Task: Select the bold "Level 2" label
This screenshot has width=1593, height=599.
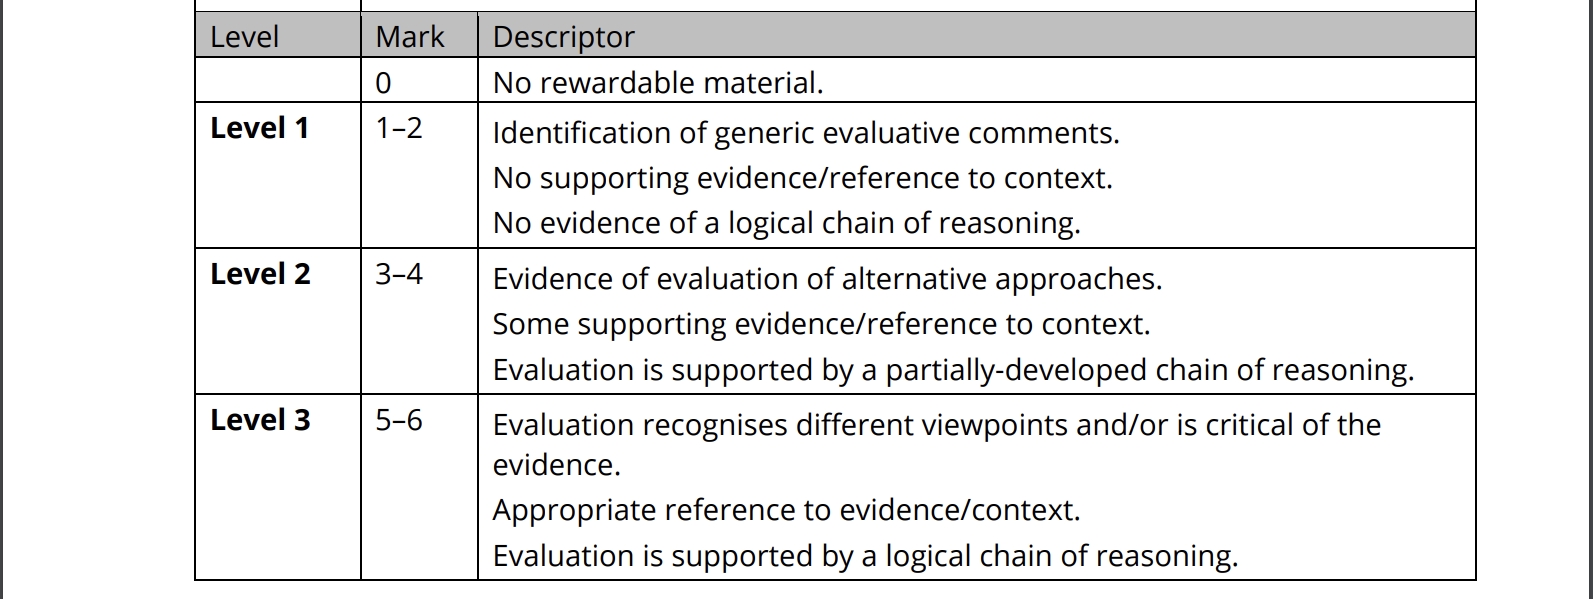Action: coord(260,274)
